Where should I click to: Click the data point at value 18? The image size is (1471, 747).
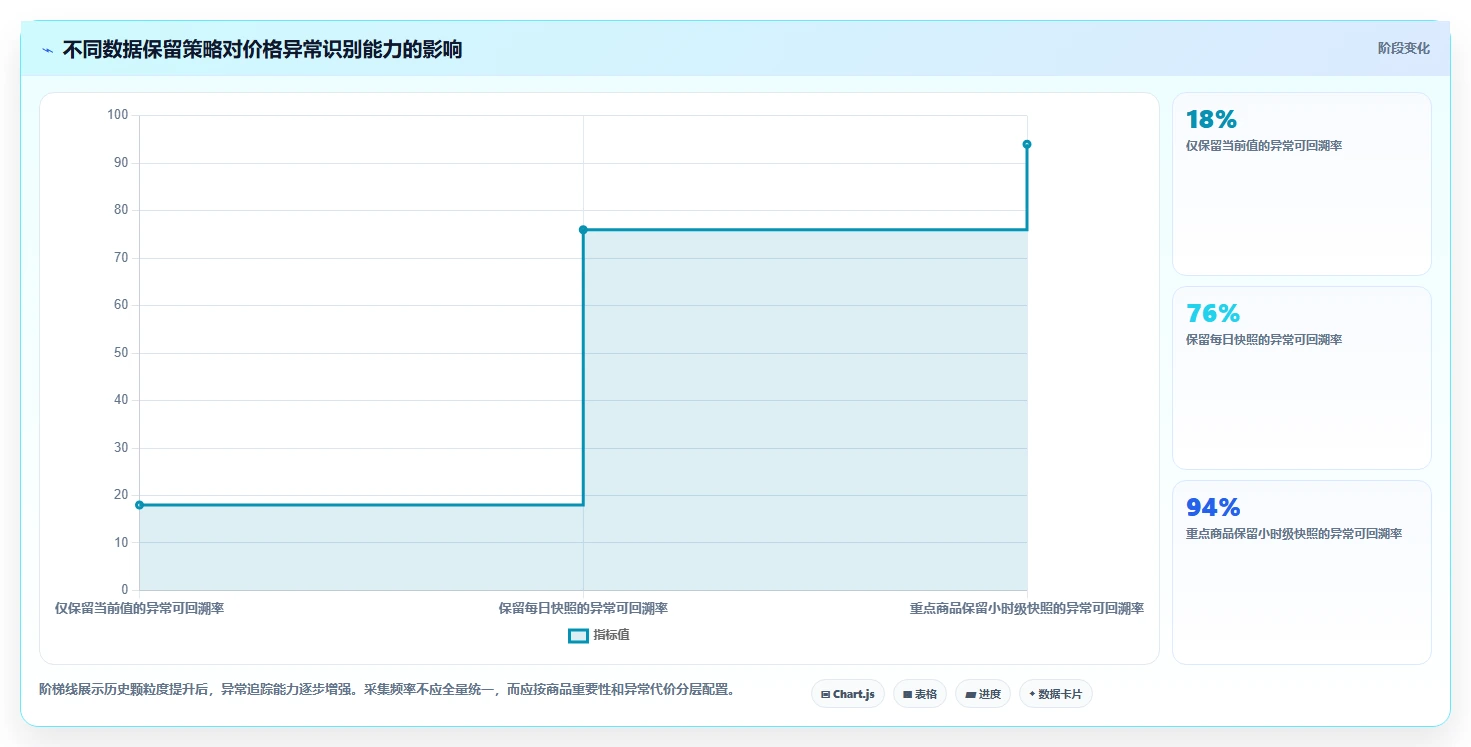(139, 505)
